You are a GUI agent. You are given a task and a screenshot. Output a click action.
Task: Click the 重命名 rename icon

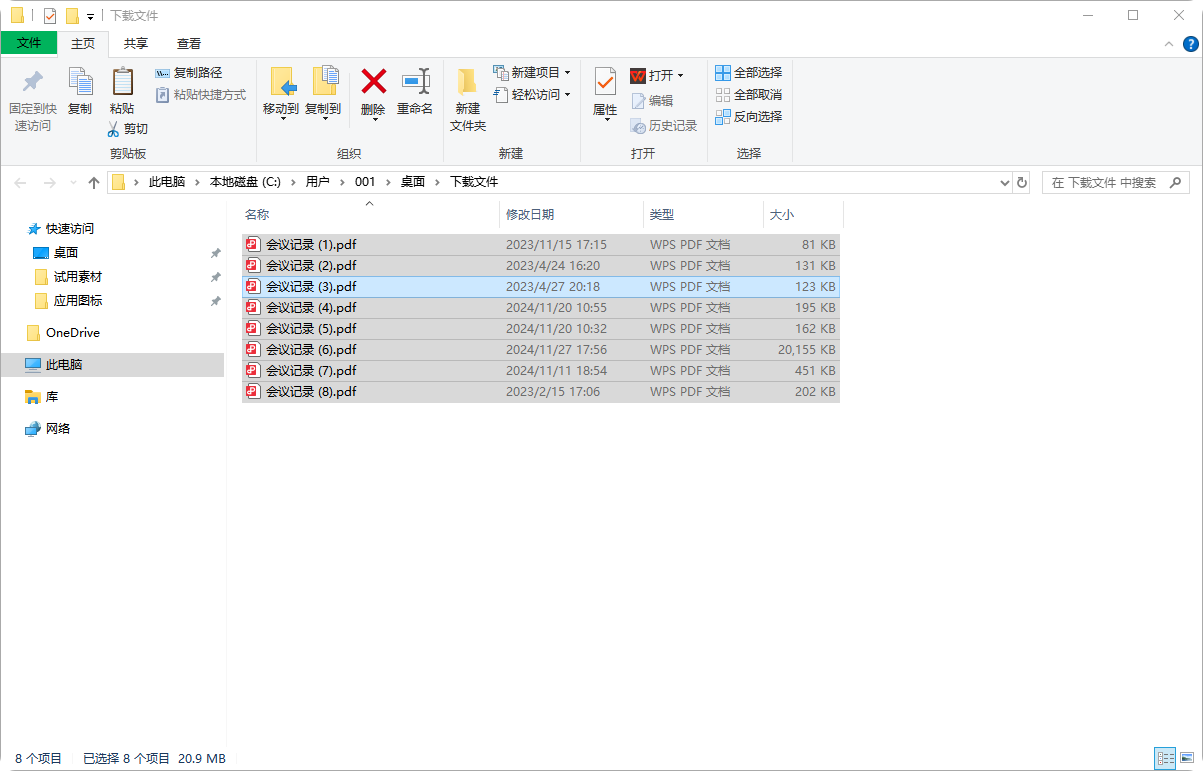[415, 82]
